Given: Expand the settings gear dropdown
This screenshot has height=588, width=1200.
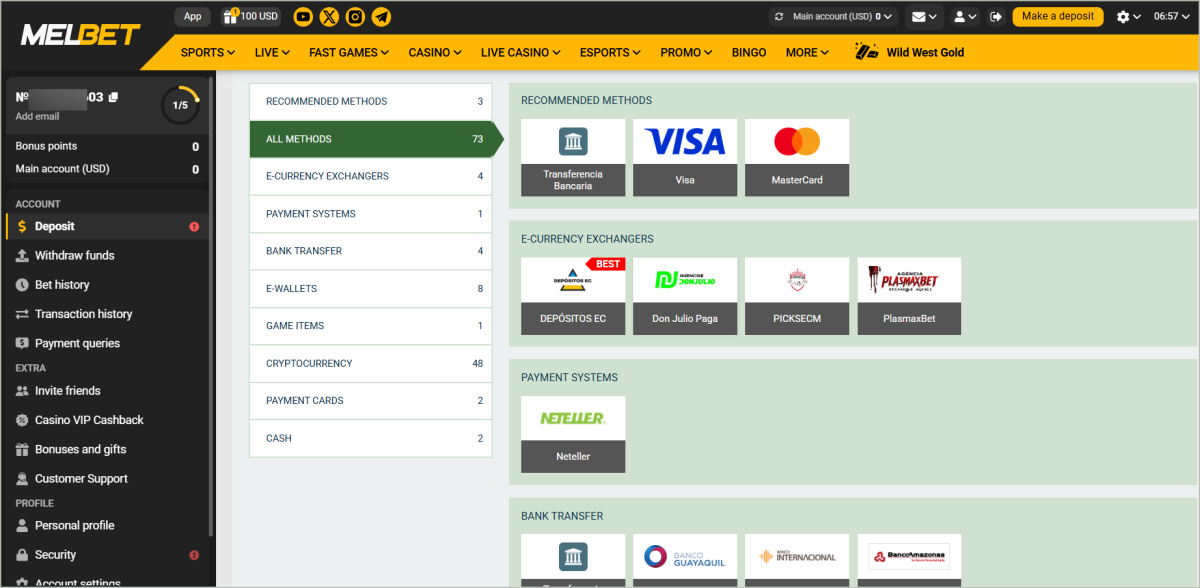Looking at the screenshot, I should [1129, 17].
